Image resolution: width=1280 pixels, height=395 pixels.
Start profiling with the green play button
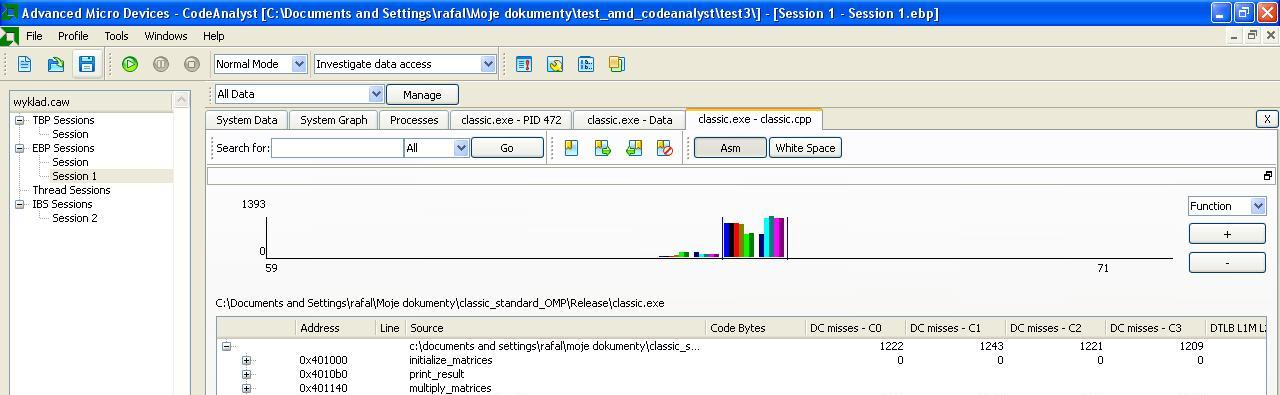[130, 64]
